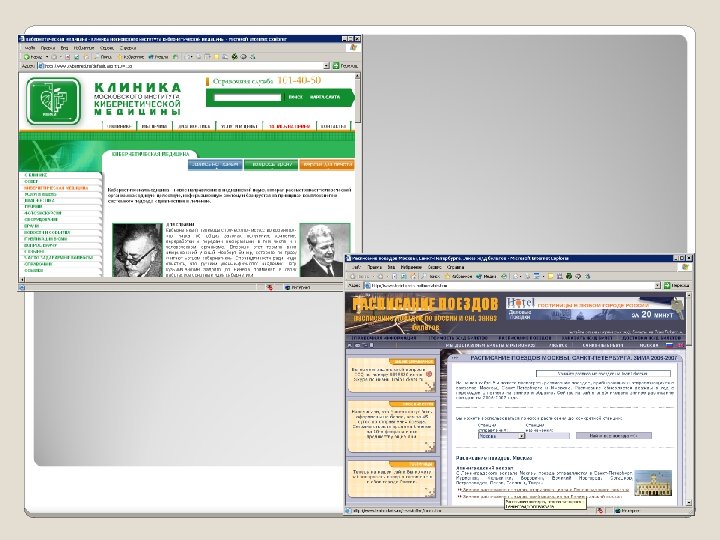This screenshot has width=720, height=540.
Task: Click vertical scrollbar of clinic browser
Action: [x=357, y=174]
